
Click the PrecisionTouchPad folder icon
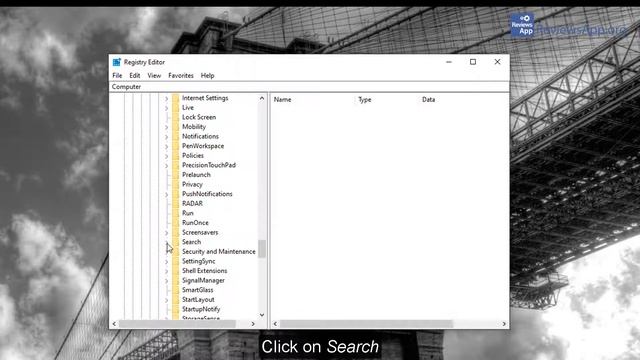(176, 165)
